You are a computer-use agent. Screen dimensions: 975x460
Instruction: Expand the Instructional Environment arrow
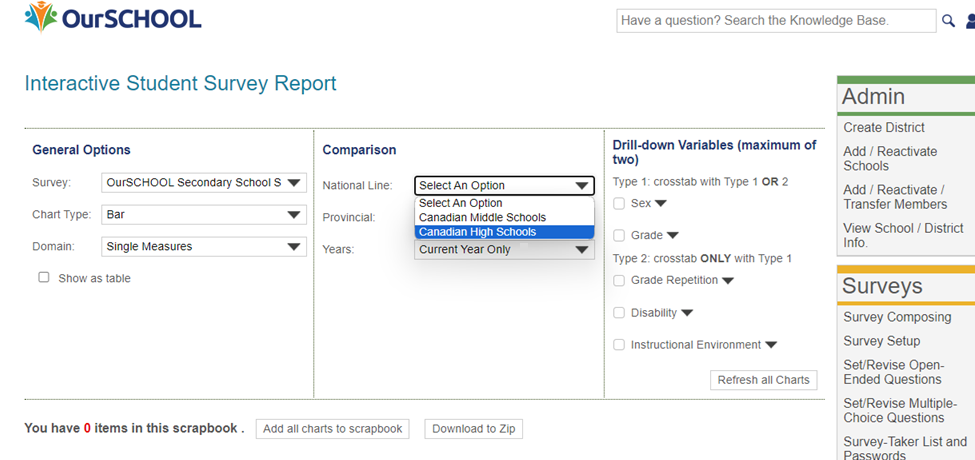[x=771, y=344]
